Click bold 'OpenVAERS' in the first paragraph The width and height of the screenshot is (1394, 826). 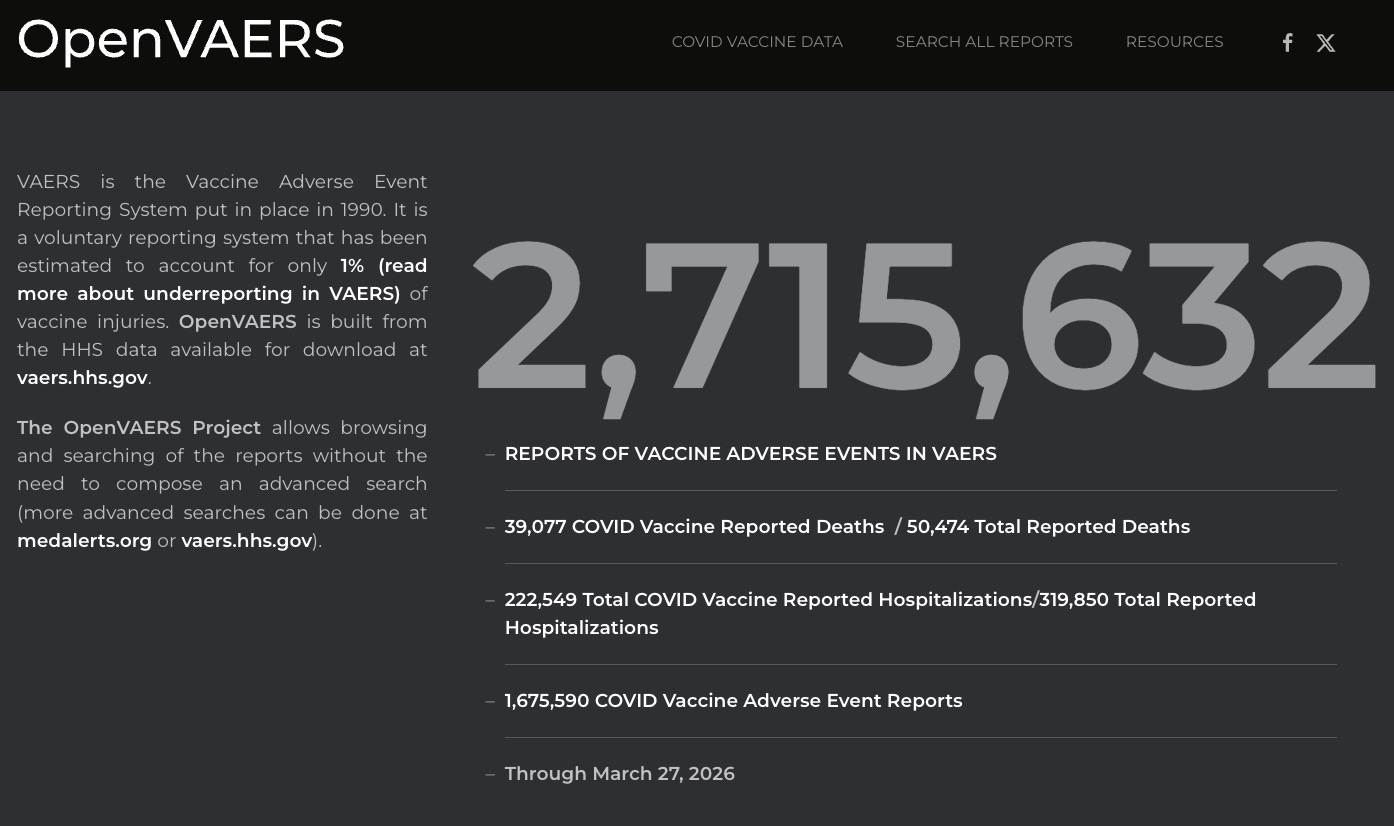tap(237, 322)
